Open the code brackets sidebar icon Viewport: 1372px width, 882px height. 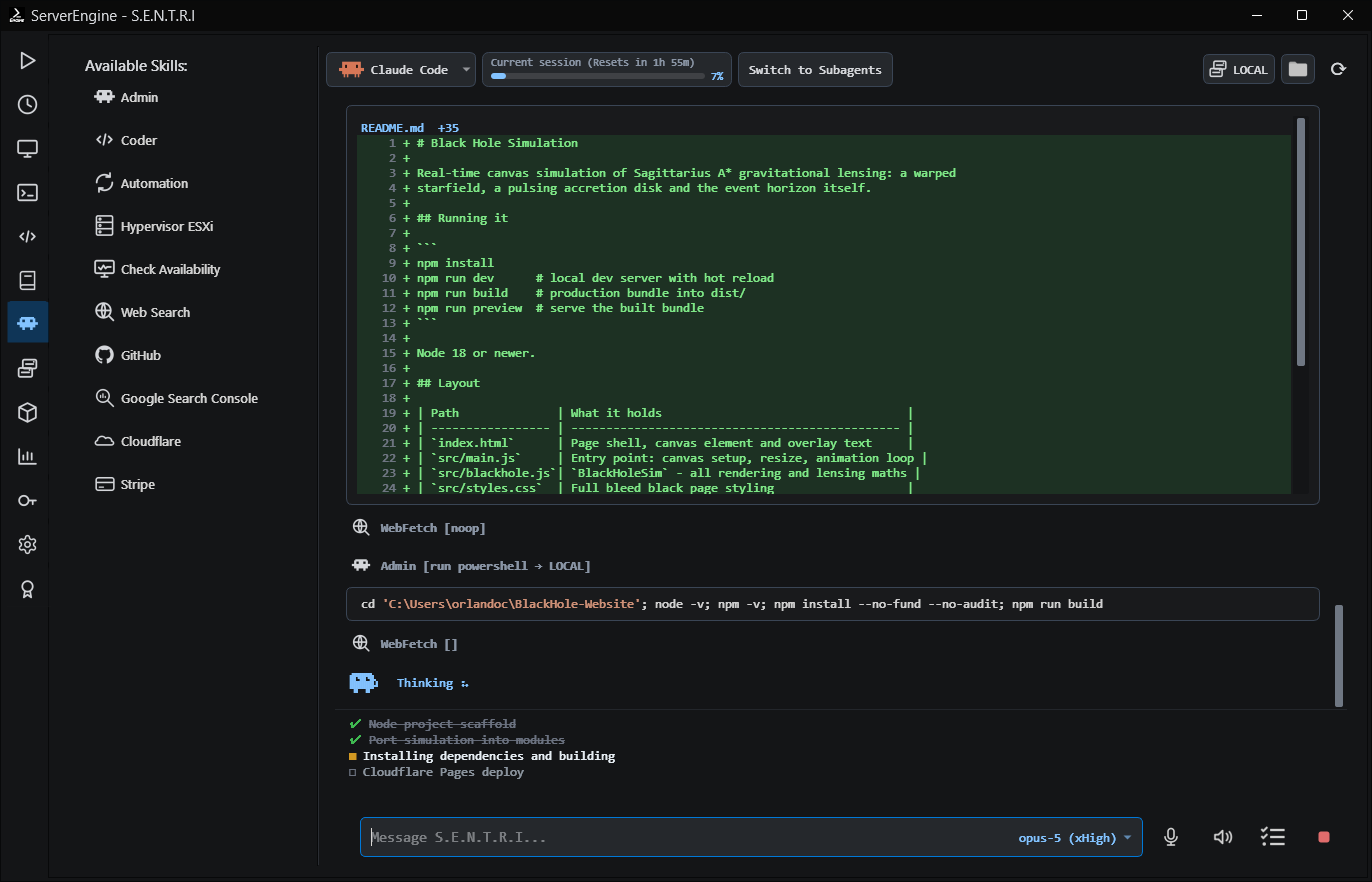28,237
